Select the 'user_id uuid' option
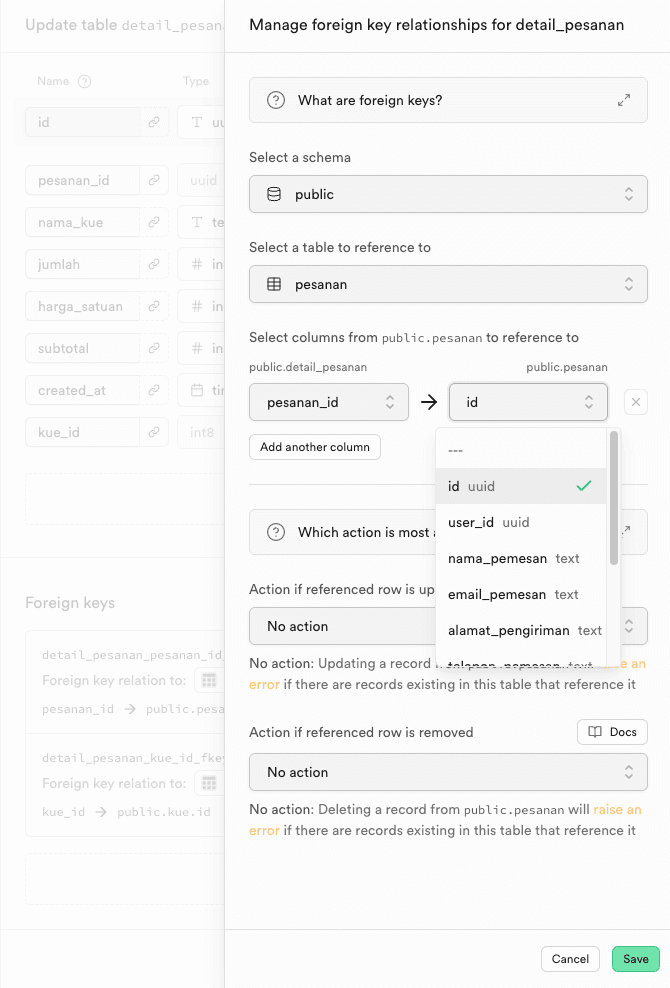The width and height of the screenshot is (670, 988). [x=521, y=522]
